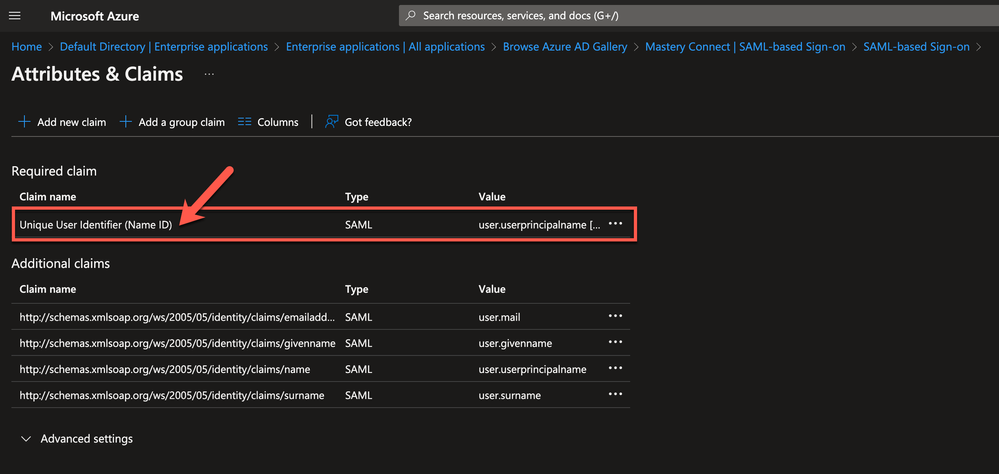Screen dimensions: 999x474
Task: Click the Got feedback person icon
Action: tap(332, 122)
